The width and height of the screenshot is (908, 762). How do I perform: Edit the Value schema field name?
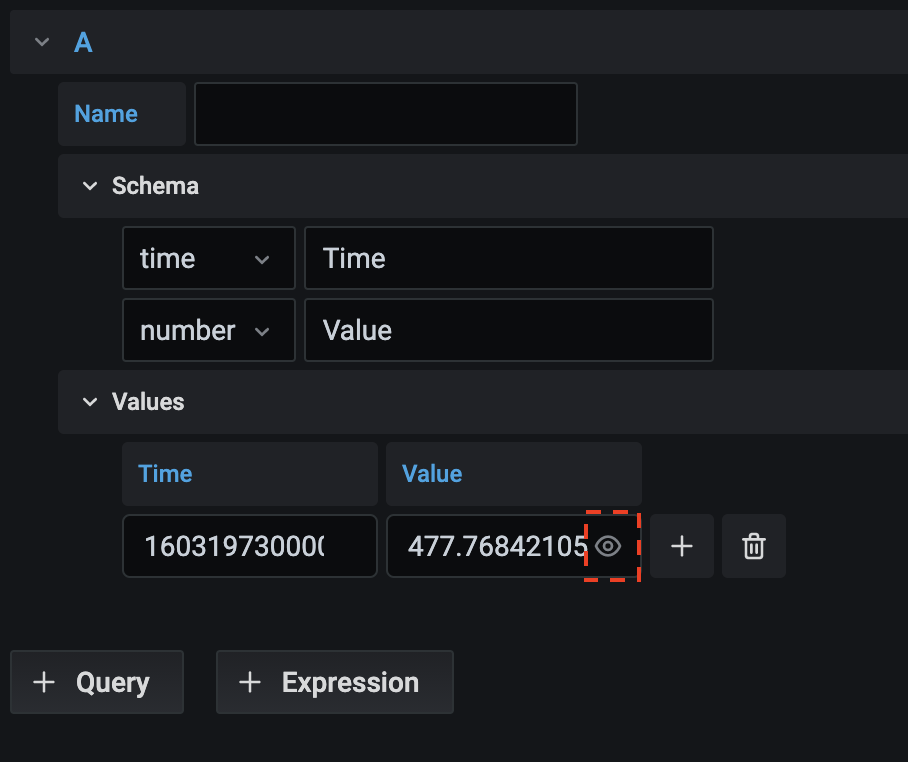point(508,330)
